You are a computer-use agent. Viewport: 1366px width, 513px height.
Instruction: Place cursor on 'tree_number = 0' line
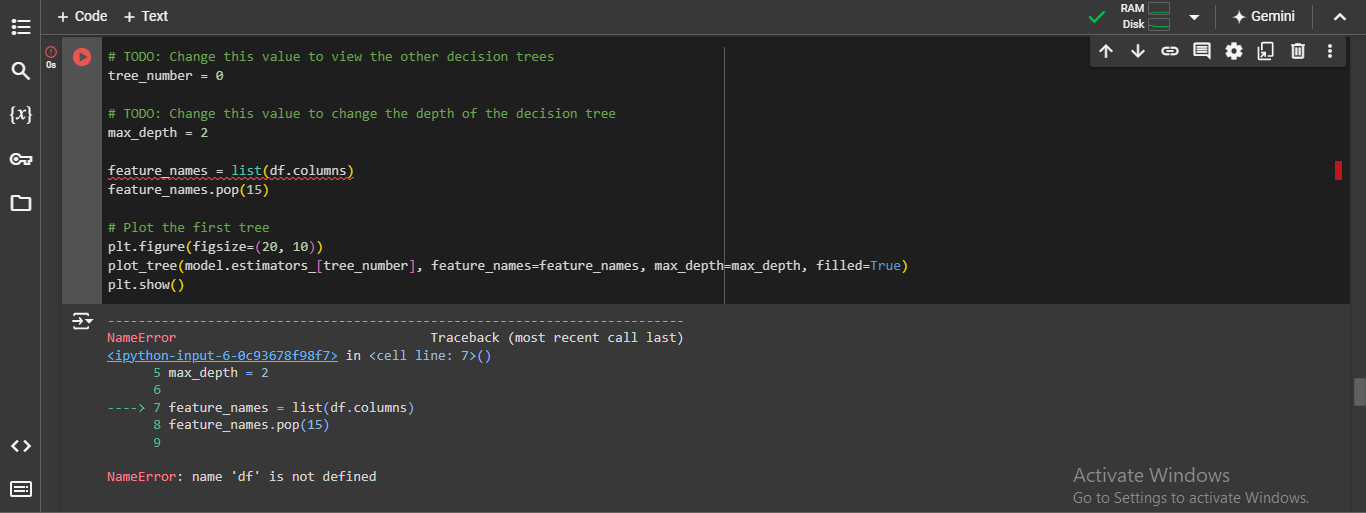click(x=166, y=75)
